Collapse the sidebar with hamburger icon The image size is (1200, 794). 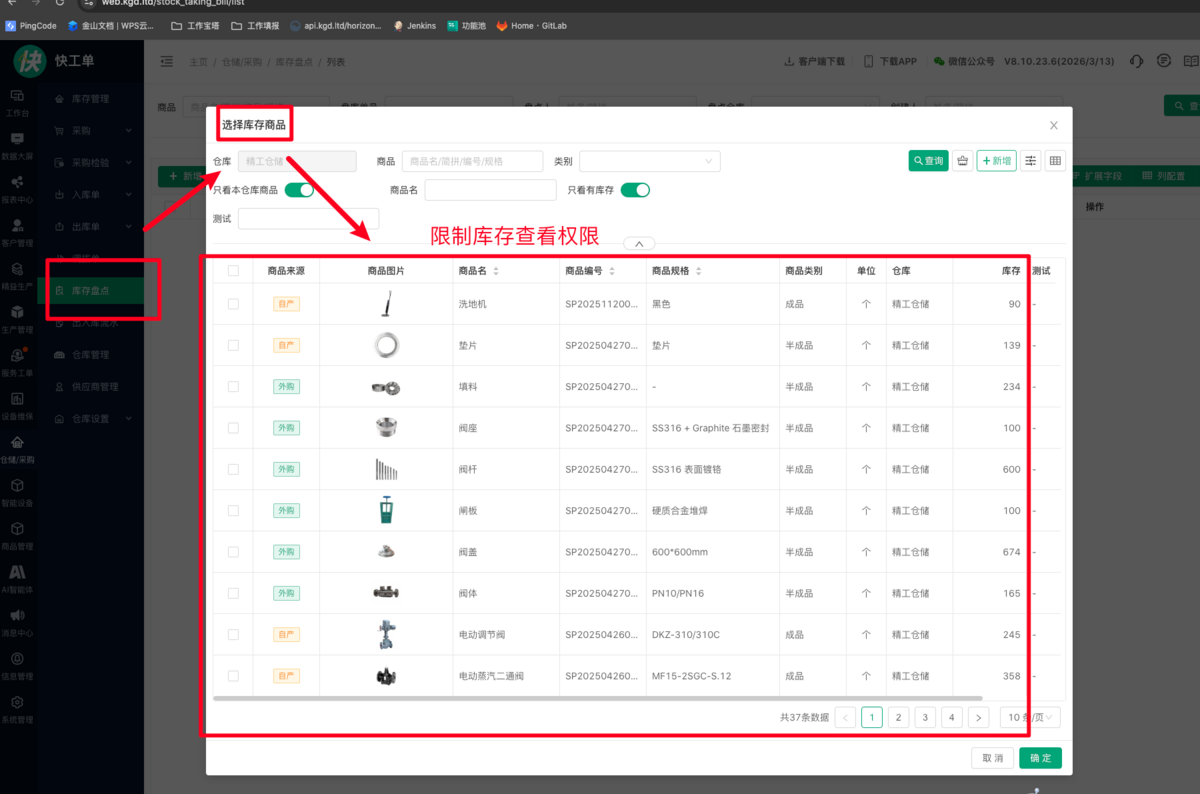(166, 62)
